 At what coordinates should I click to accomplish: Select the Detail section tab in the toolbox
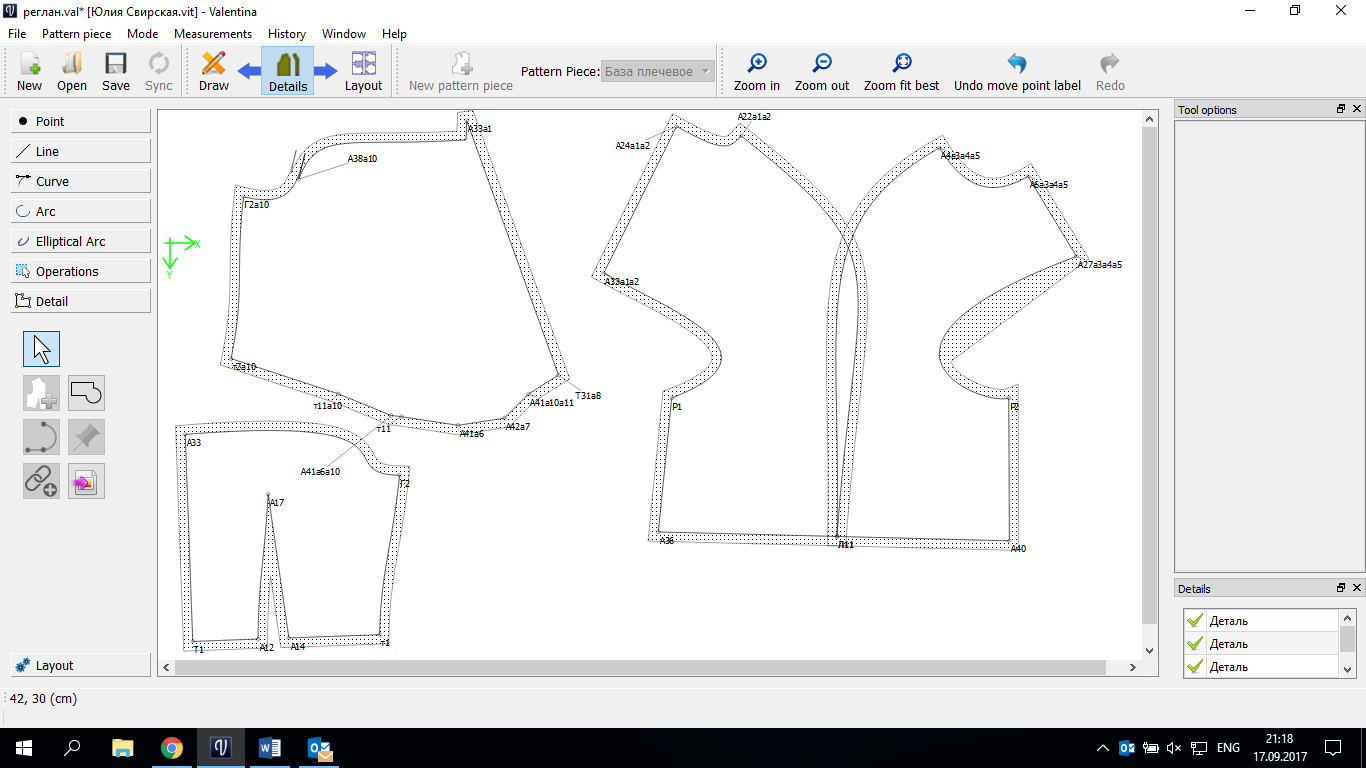[81, 301]
